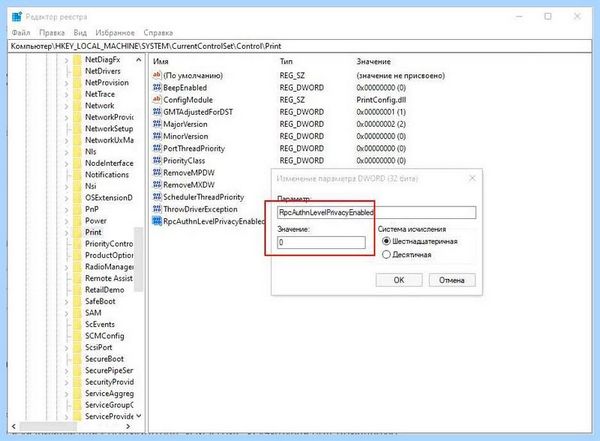
Task: Click the RemoveMXDW DWORD icon
Action: 157,185
